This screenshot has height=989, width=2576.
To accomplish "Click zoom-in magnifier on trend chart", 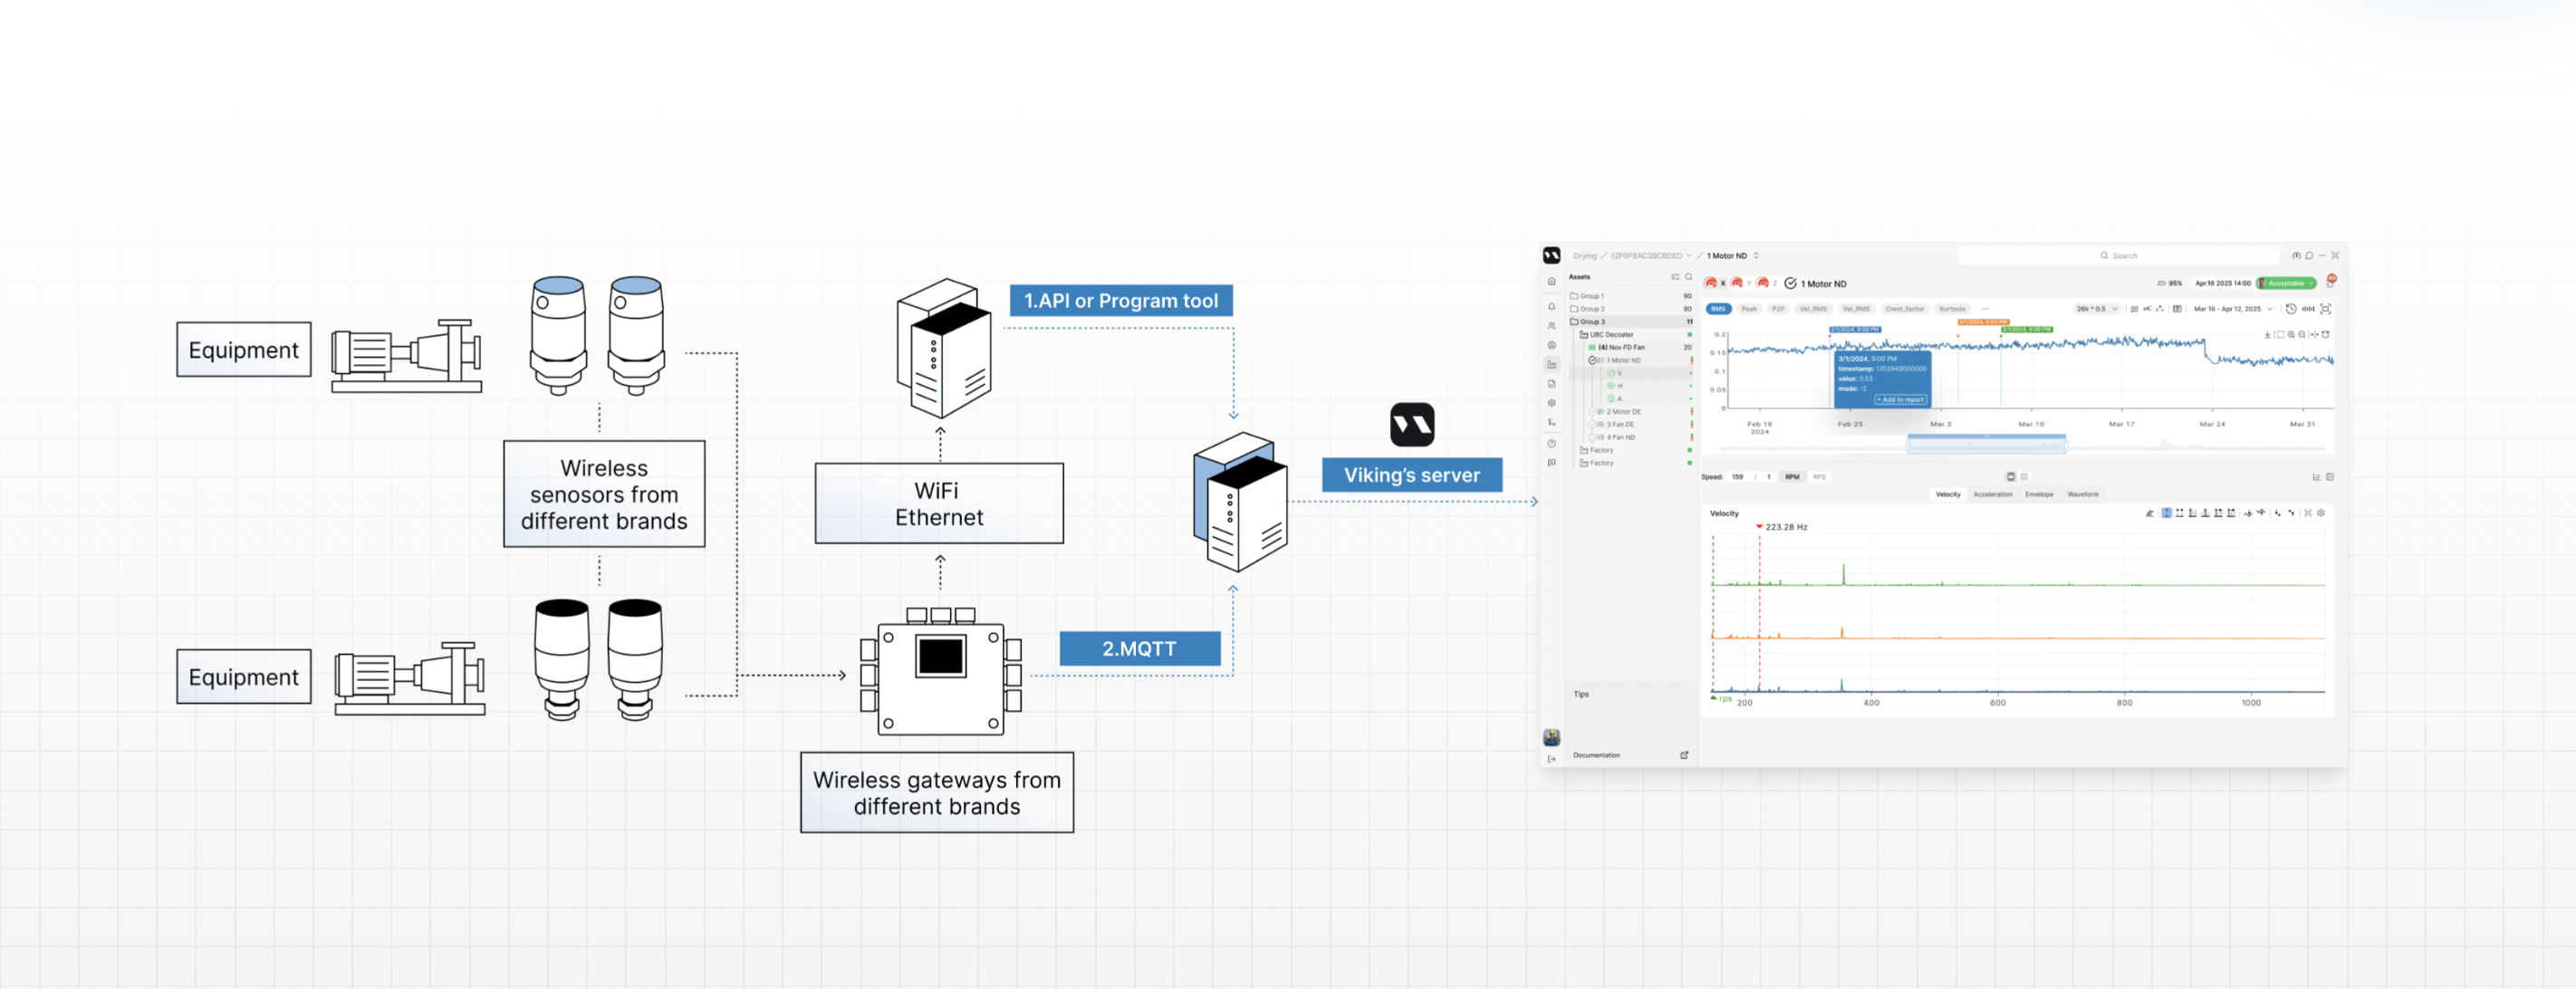I will [x=2291, y=335].
